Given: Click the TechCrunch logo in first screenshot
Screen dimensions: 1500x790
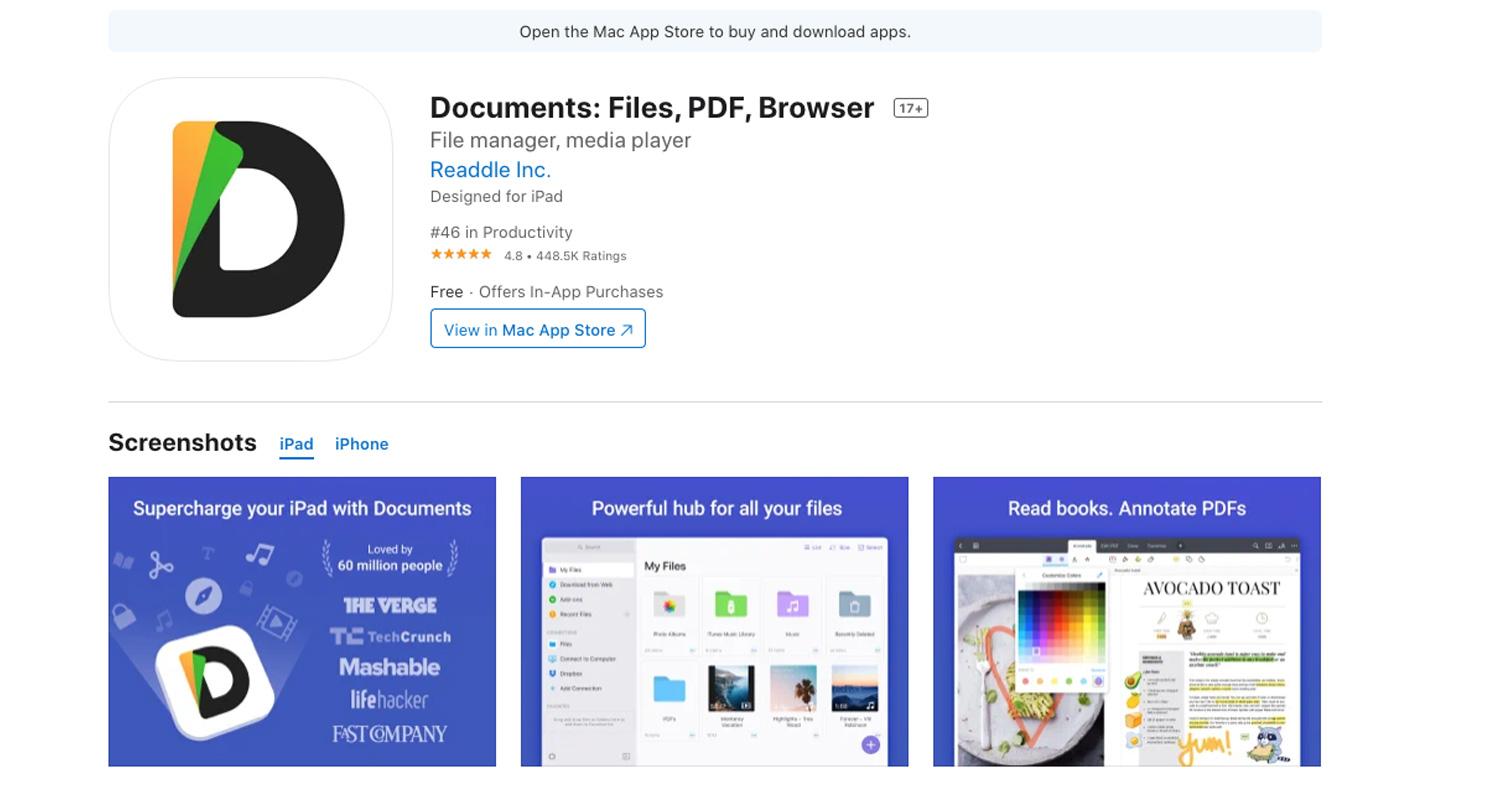Looking at the screenshot, I should [x=390, y=636].
